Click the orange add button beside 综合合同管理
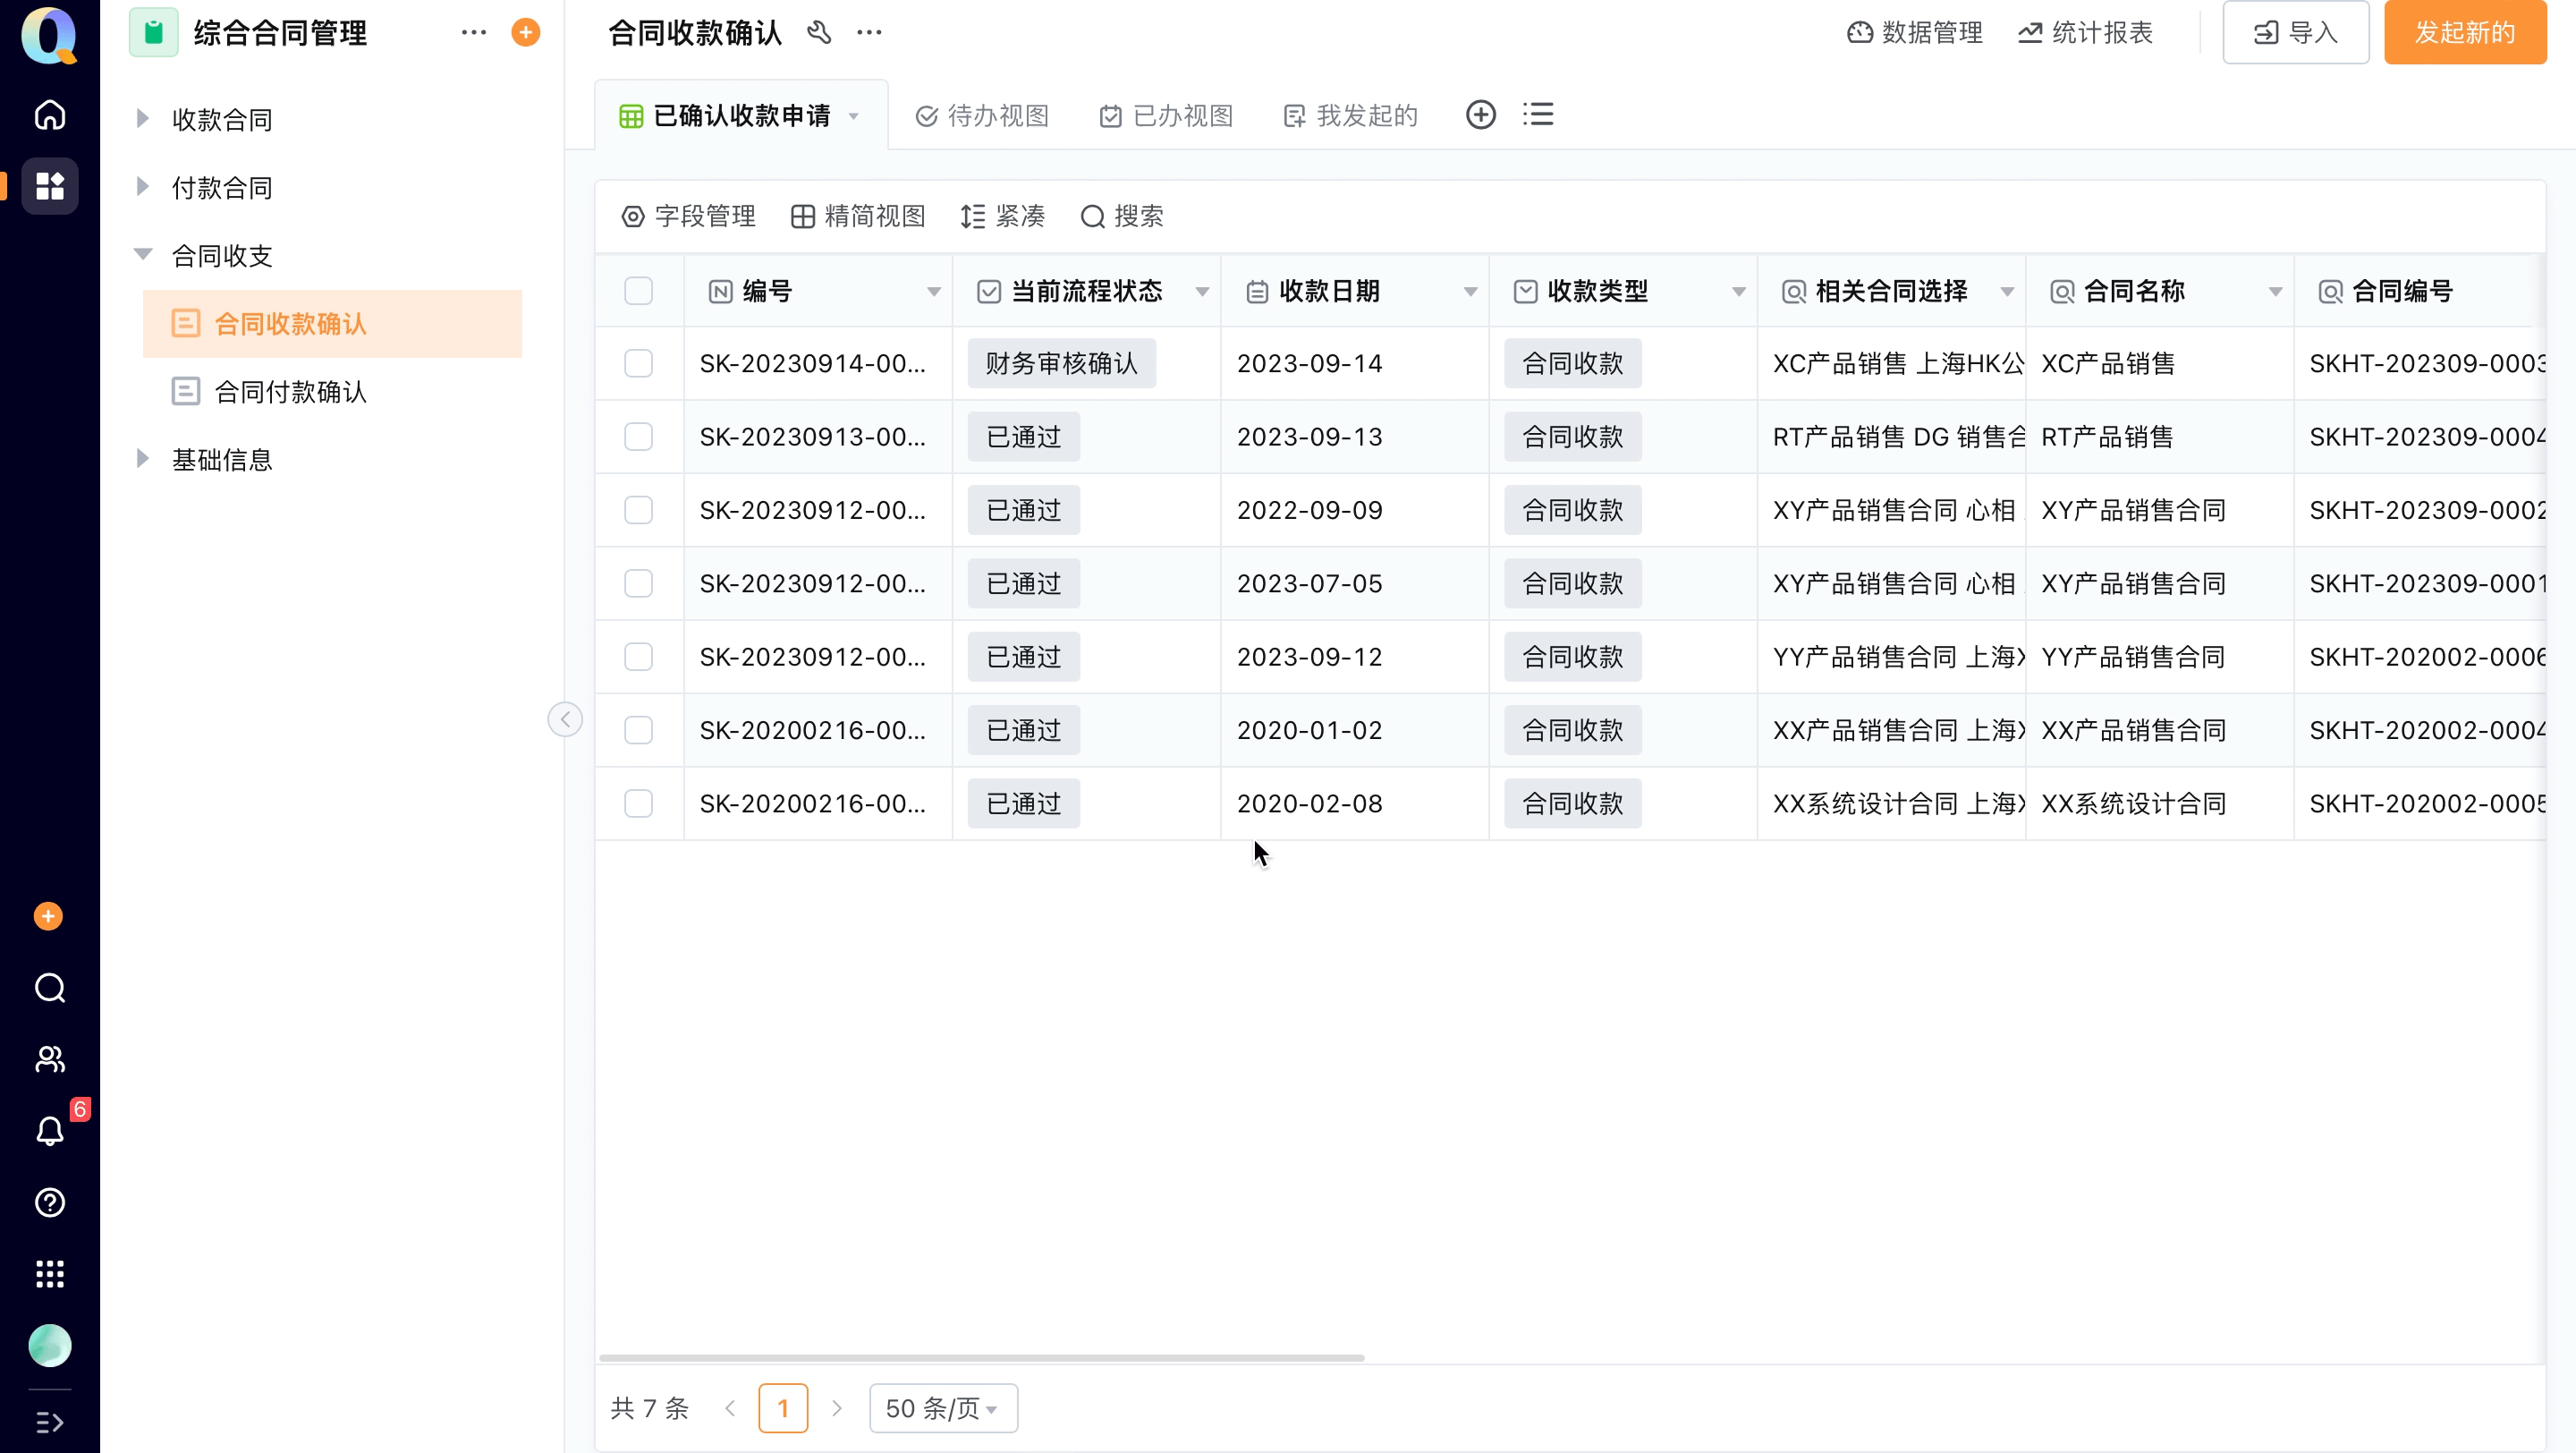This screenshot has width=2576, height=1453. coord(526,33)
